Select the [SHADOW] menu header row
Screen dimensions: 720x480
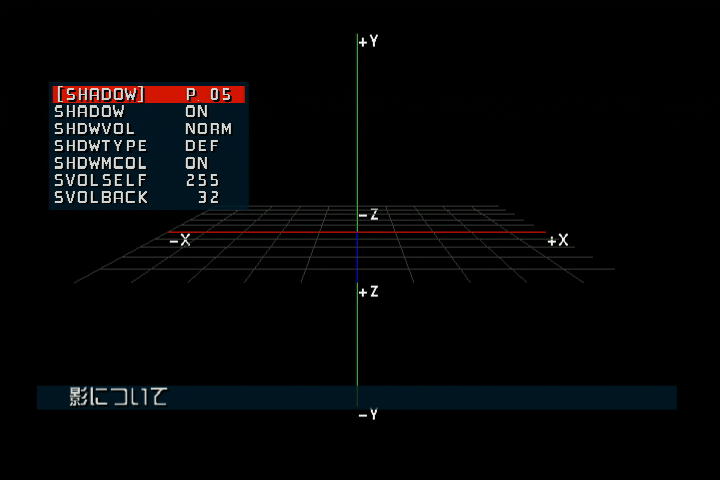pyautogui.click(x=149, y=95)
